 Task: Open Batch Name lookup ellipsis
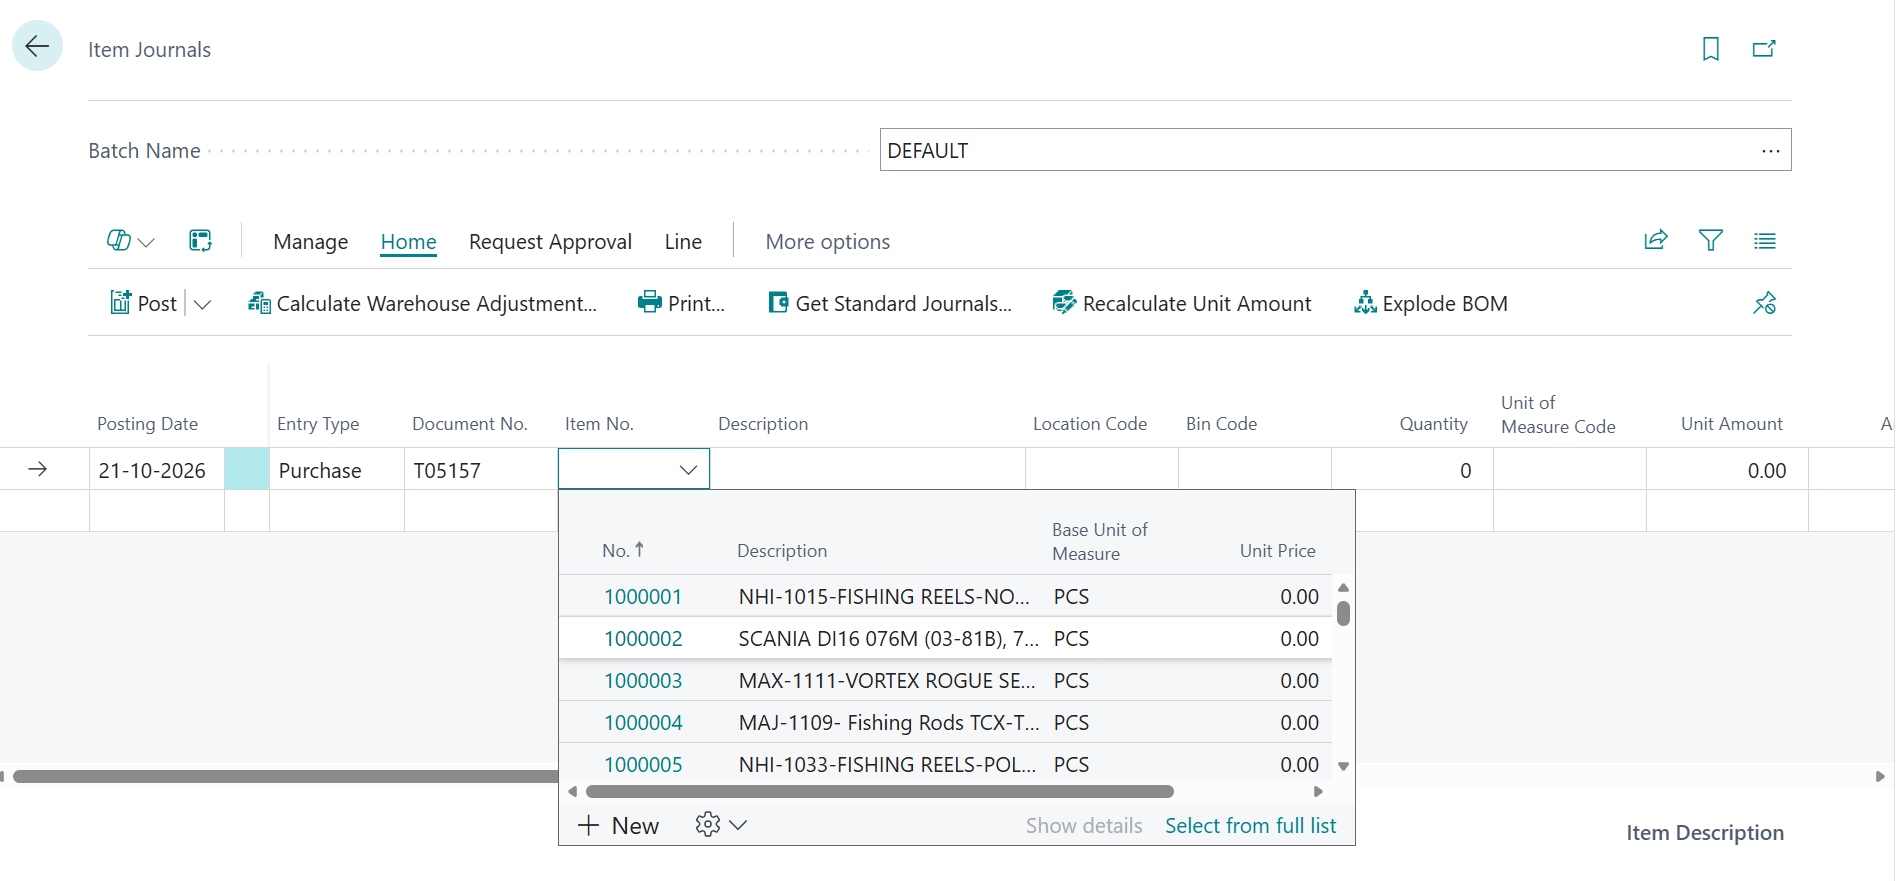1770,151
